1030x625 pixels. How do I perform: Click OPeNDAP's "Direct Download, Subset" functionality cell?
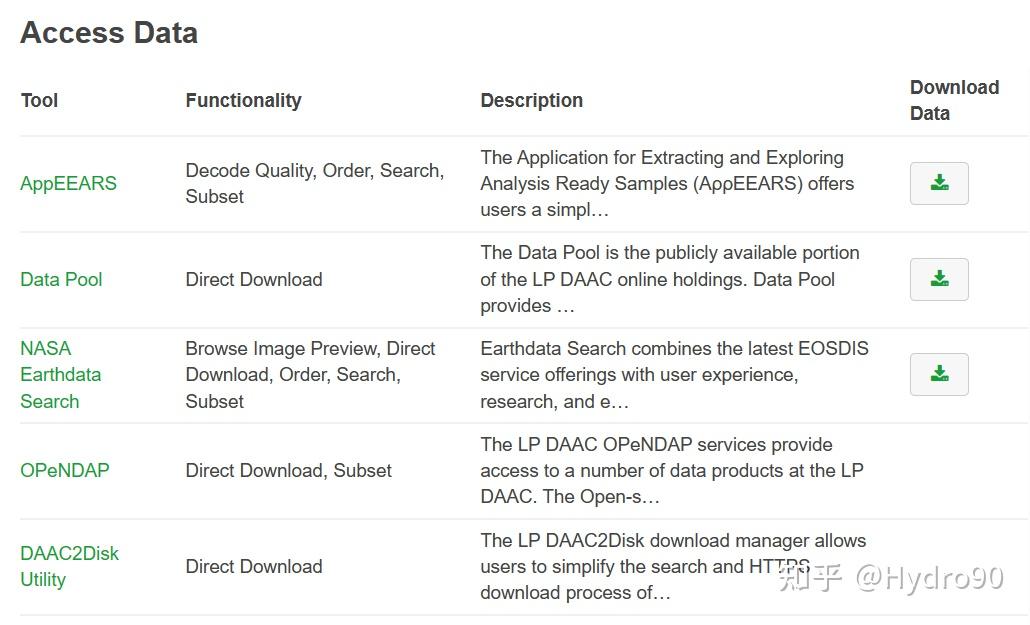288,470
